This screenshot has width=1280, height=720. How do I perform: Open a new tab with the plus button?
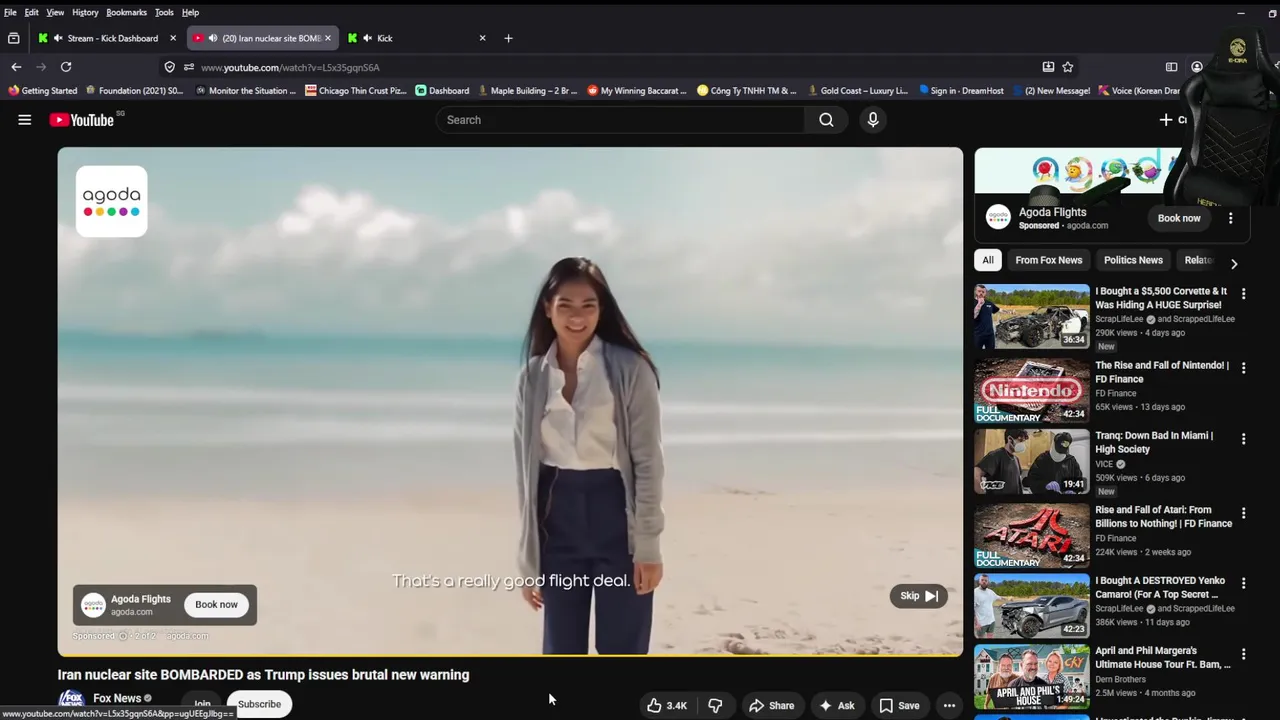508,38
